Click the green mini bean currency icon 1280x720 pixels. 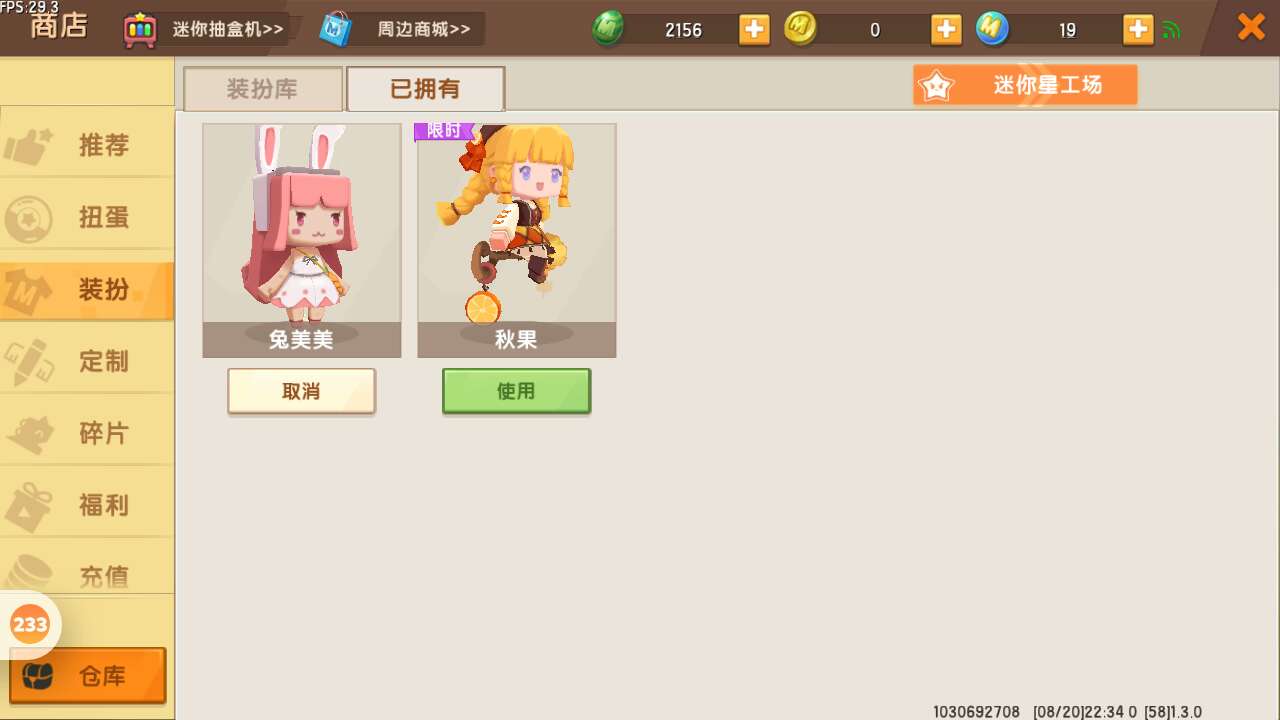[608, 29]
